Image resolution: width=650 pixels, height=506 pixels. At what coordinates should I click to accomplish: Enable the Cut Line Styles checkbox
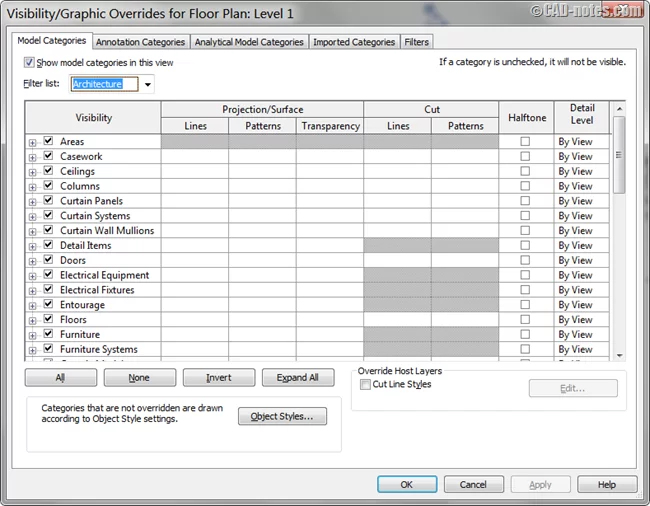(x=366, y=385)
